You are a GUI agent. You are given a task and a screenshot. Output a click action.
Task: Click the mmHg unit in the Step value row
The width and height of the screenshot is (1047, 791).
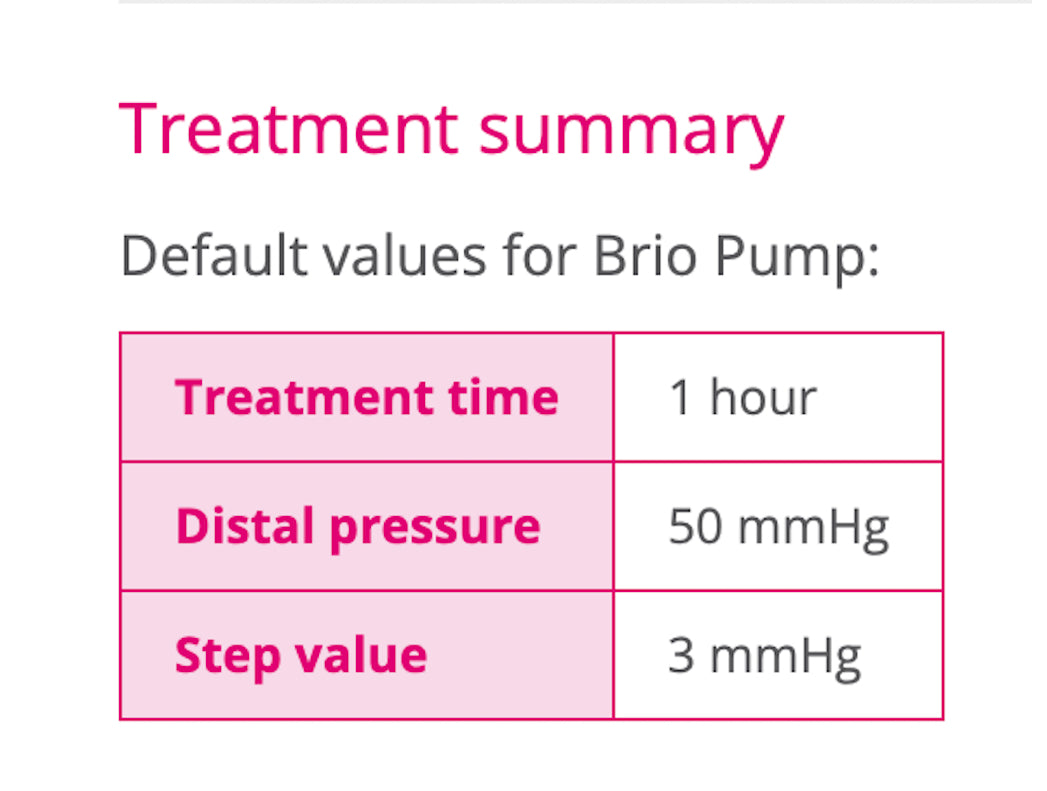pos(786,659)
